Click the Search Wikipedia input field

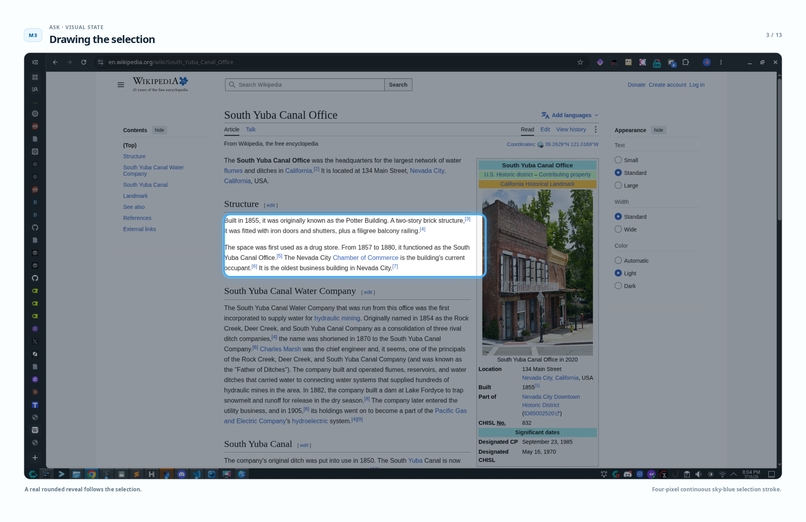point(305,85)
